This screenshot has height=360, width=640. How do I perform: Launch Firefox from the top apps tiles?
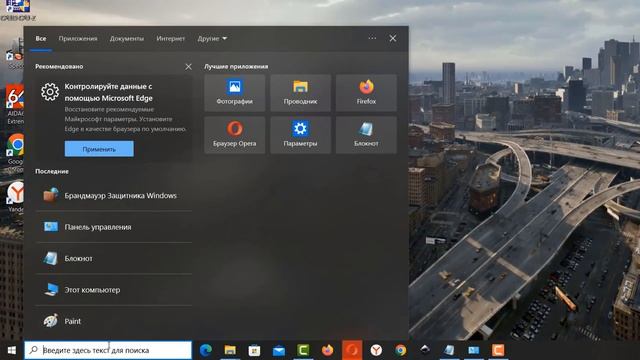(x=366, y=93)
